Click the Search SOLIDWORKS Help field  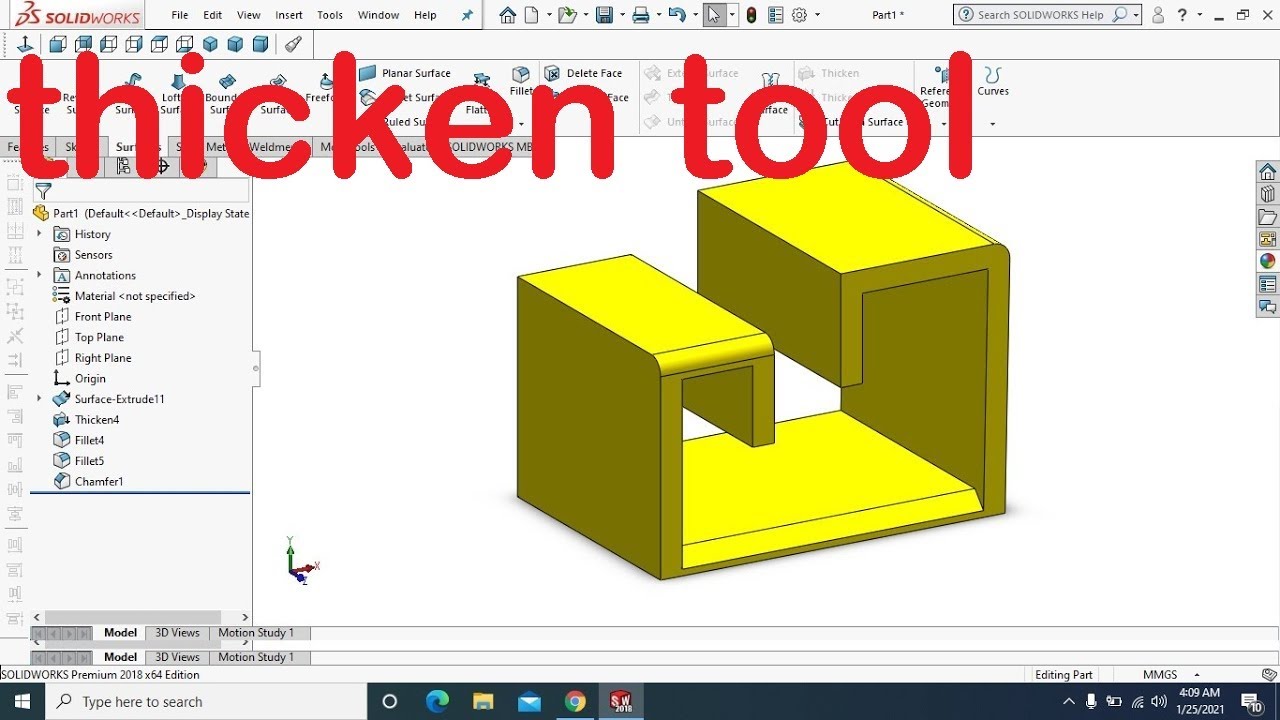[1040, 15]
